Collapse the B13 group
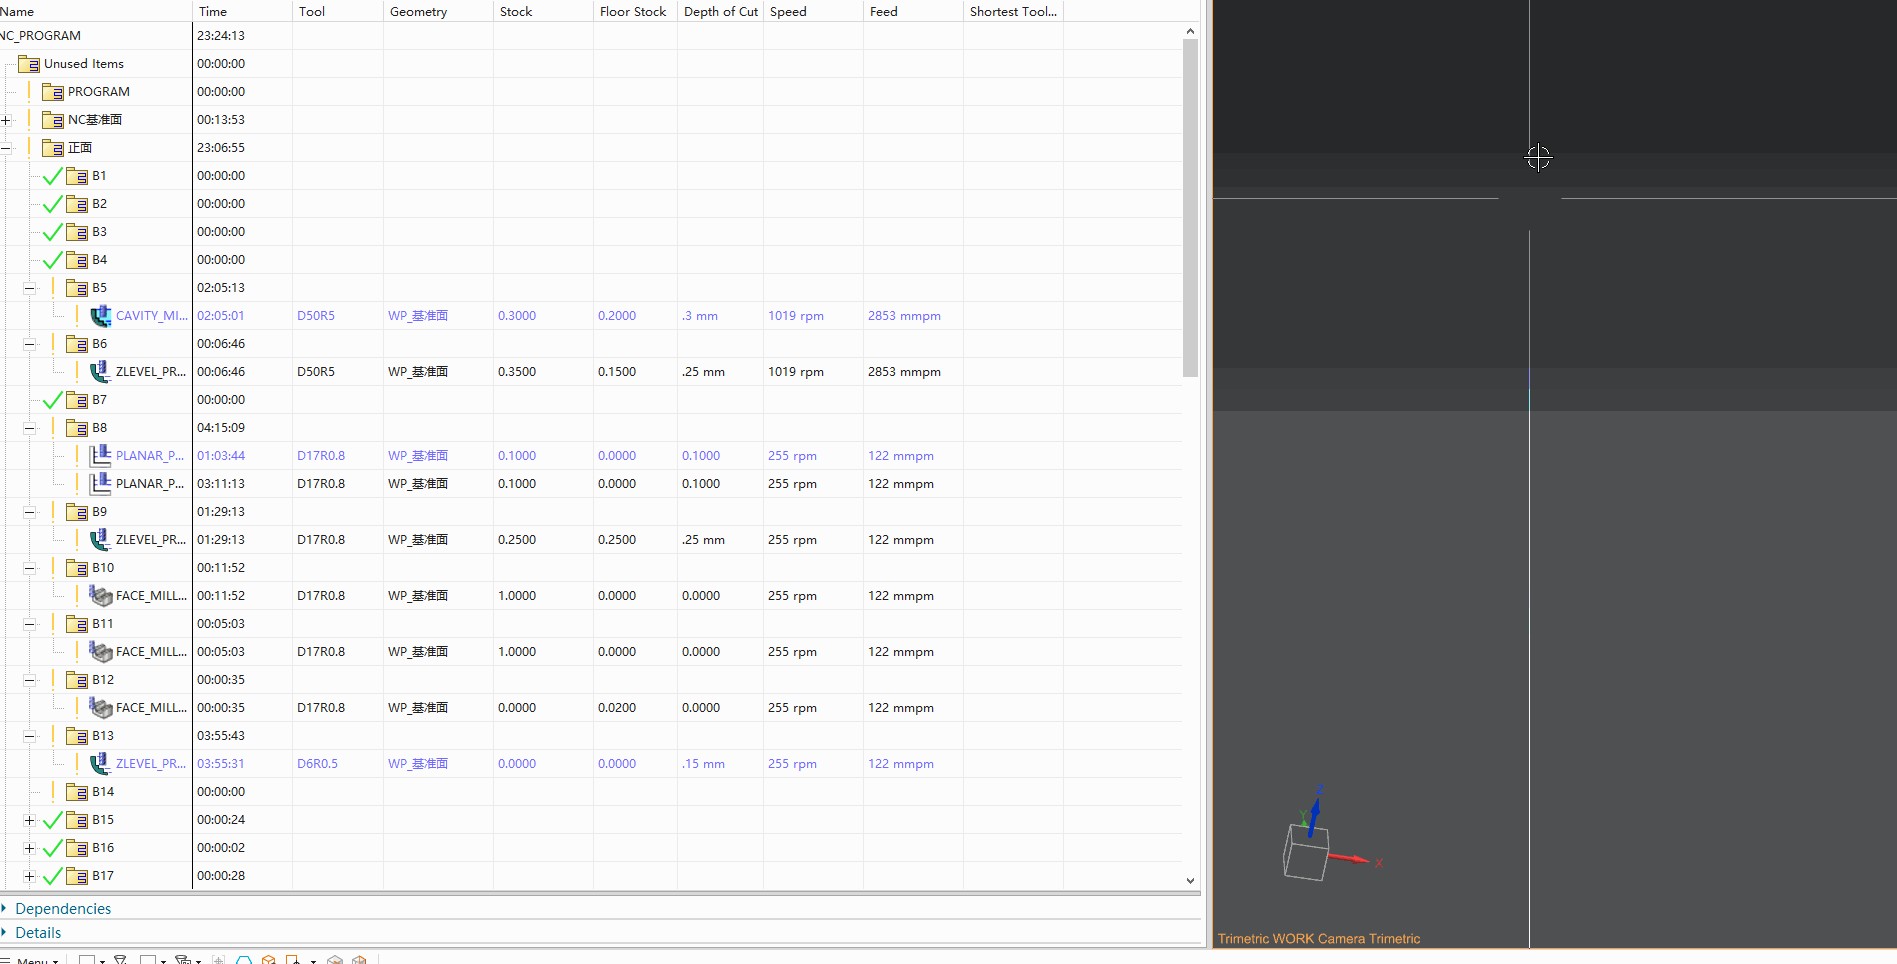 (29, 736)
